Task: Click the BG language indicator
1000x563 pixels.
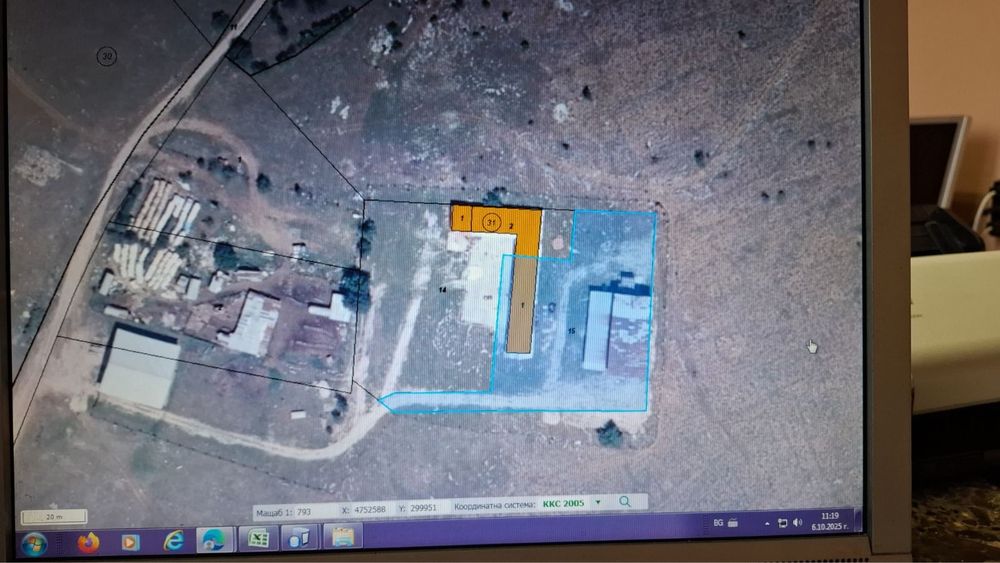Action: pos(718,523)
